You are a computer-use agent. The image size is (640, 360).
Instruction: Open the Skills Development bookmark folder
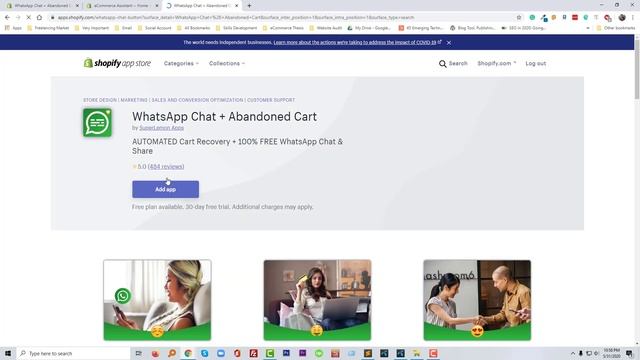[x=237, y=28]
